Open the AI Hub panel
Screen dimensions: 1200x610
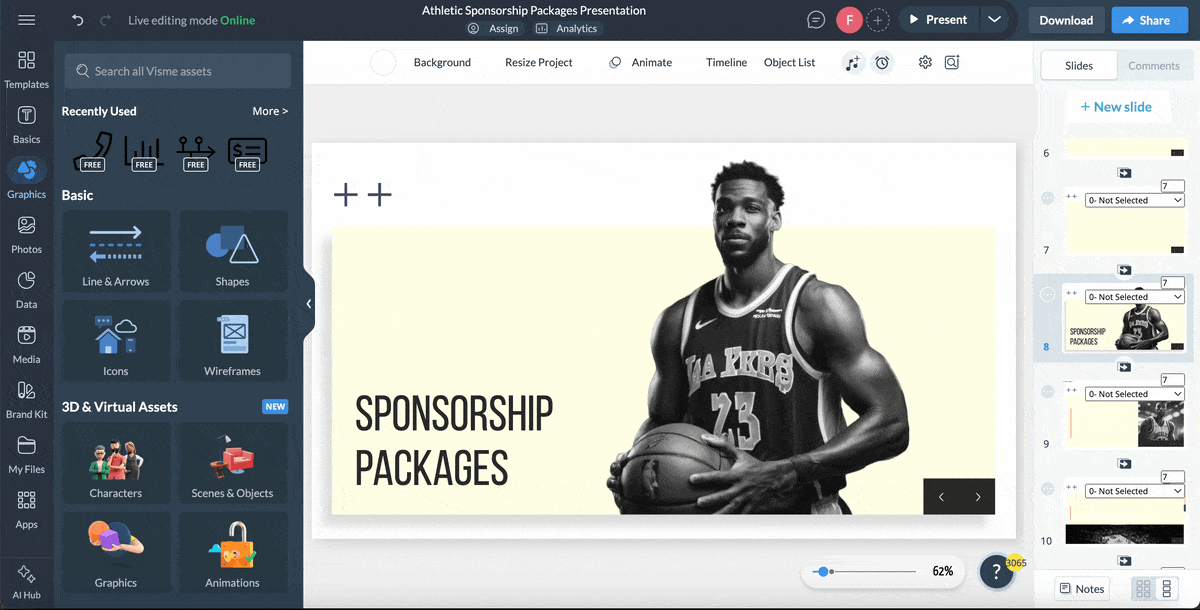pos(27,581)
